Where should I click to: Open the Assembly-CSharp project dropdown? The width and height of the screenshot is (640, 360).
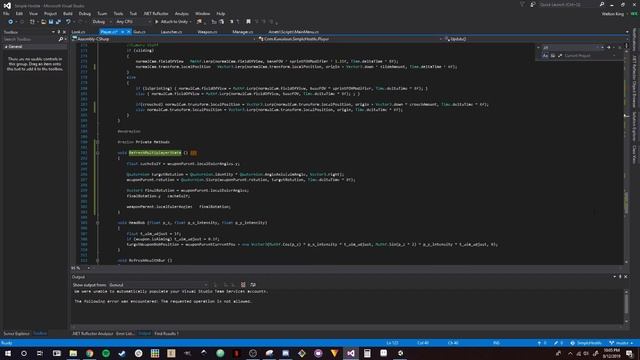click(164, 39)
